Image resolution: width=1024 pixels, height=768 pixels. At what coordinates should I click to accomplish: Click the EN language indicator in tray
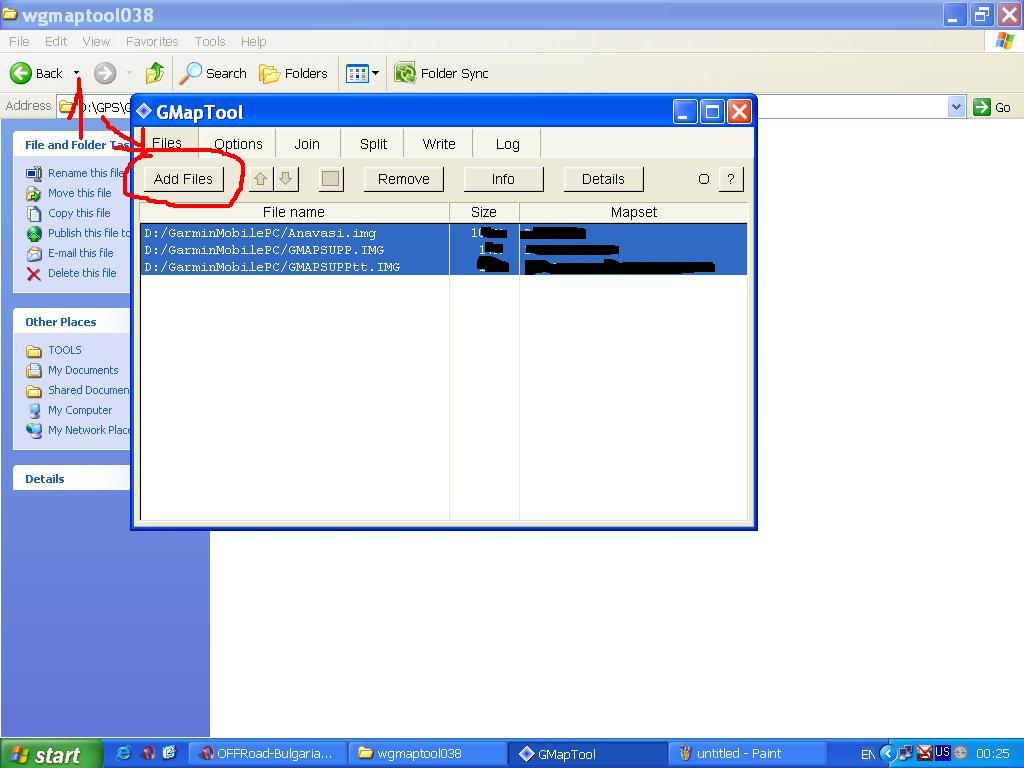[867, 754]
